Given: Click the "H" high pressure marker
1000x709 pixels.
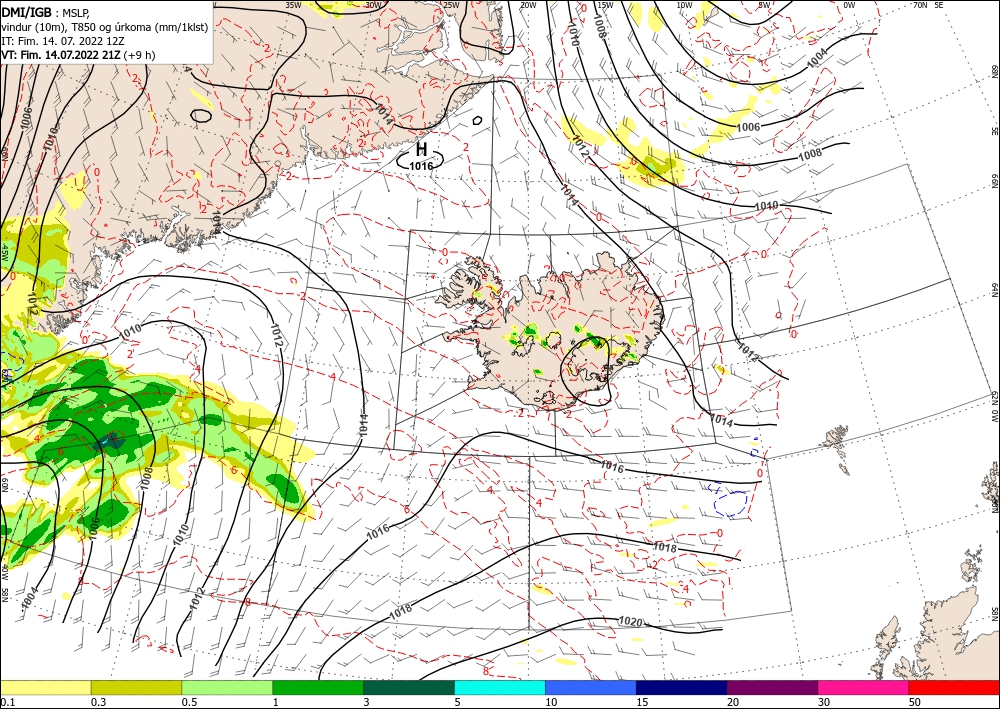Looking at the screenshot, I should click(421, 150).
